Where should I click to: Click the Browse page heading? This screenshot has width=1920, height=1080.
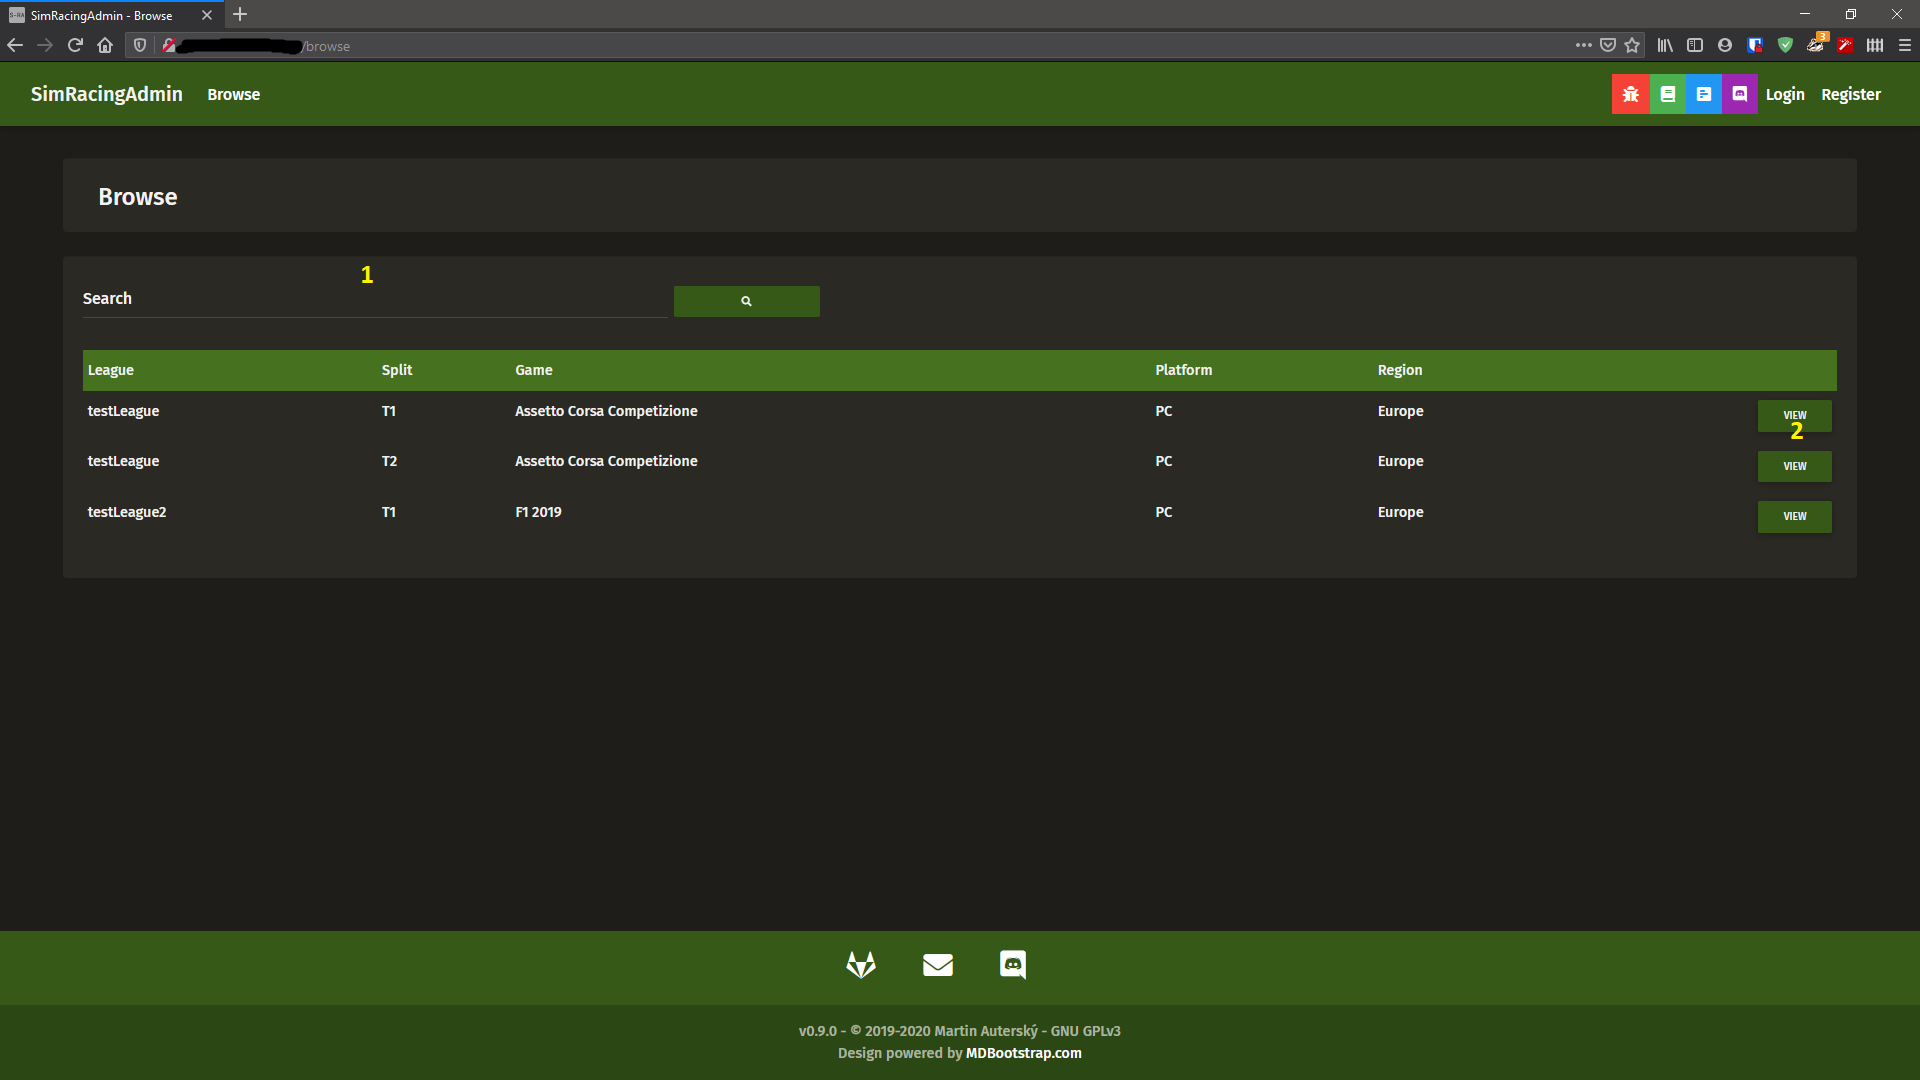pyautogui.click(x=137, y=197)
